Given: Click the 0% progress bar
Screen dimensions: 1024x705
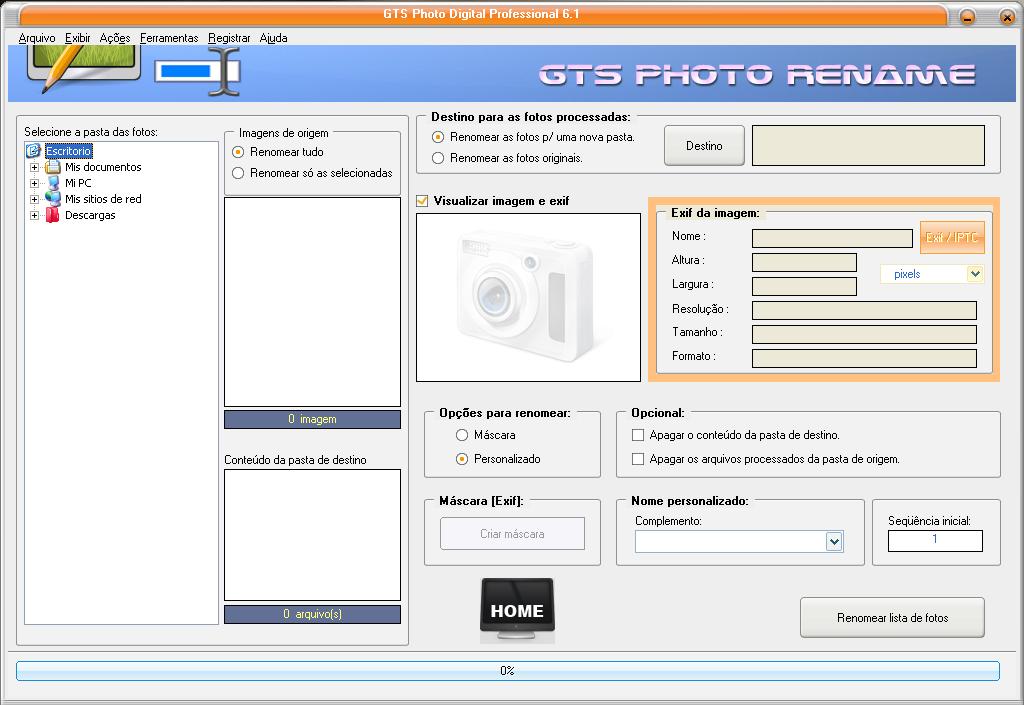Looking at the screenshot, I should click(507, 671).
